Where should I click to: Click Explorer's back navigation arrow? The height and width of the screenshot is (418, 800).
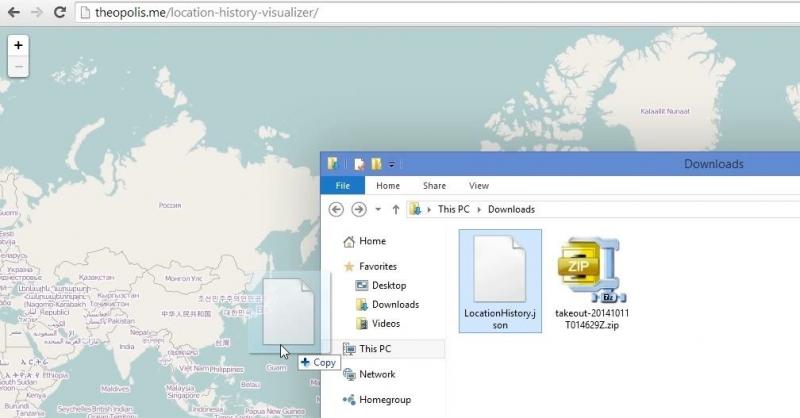click(336, 209)
